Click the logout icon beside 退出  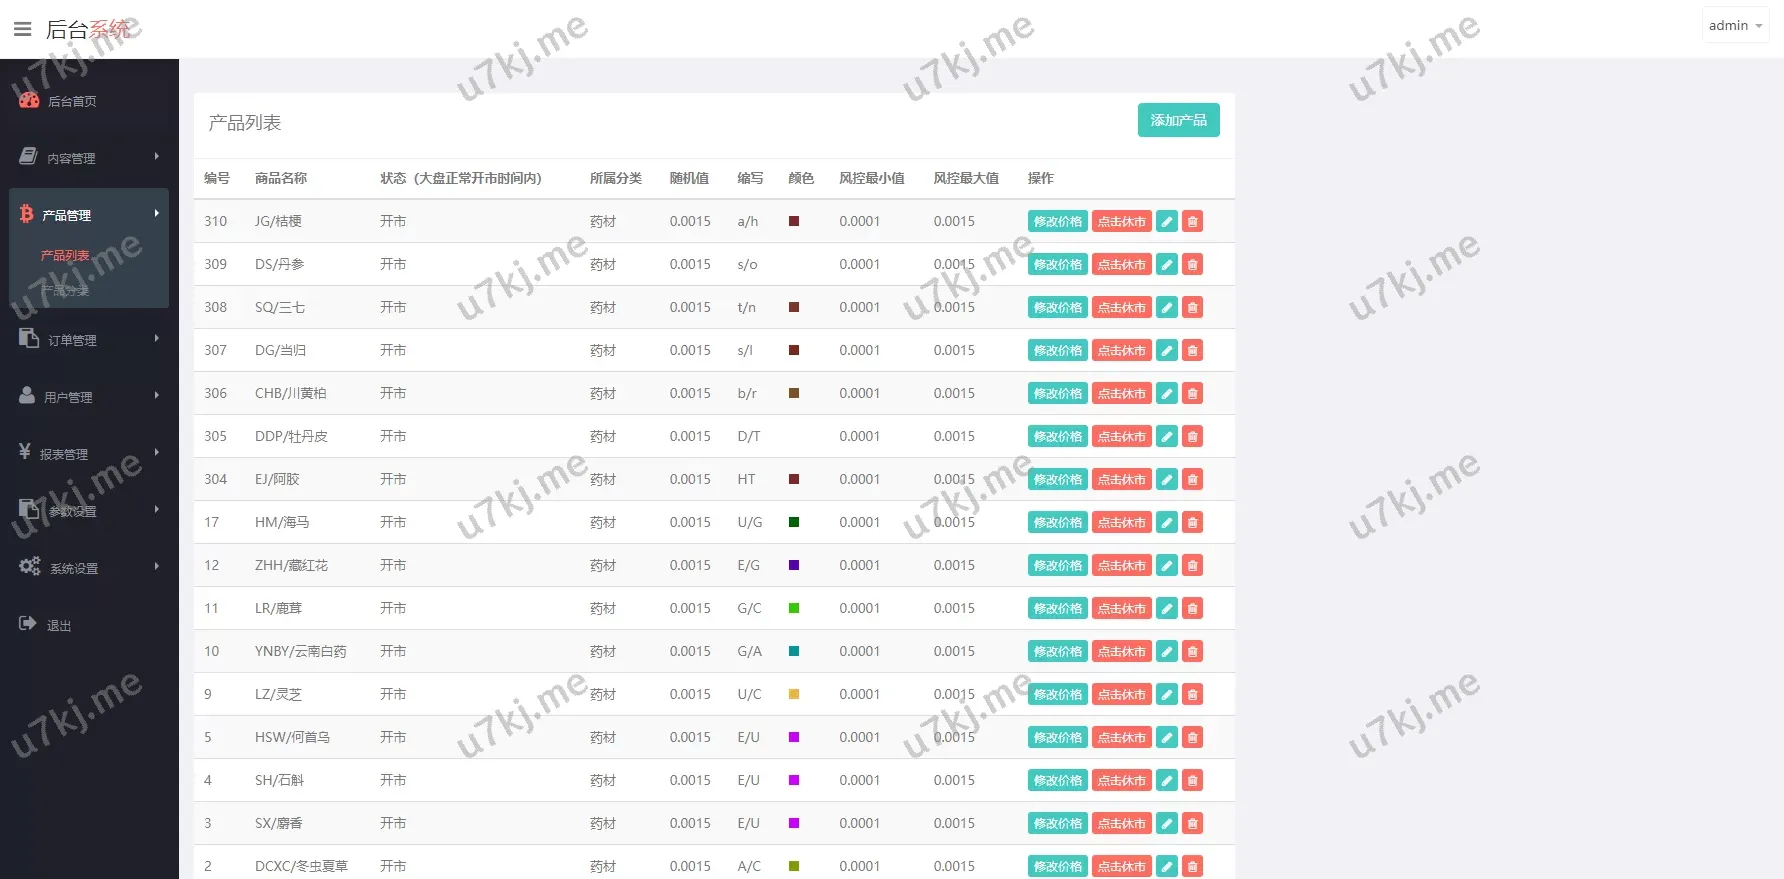coord(28,624)
